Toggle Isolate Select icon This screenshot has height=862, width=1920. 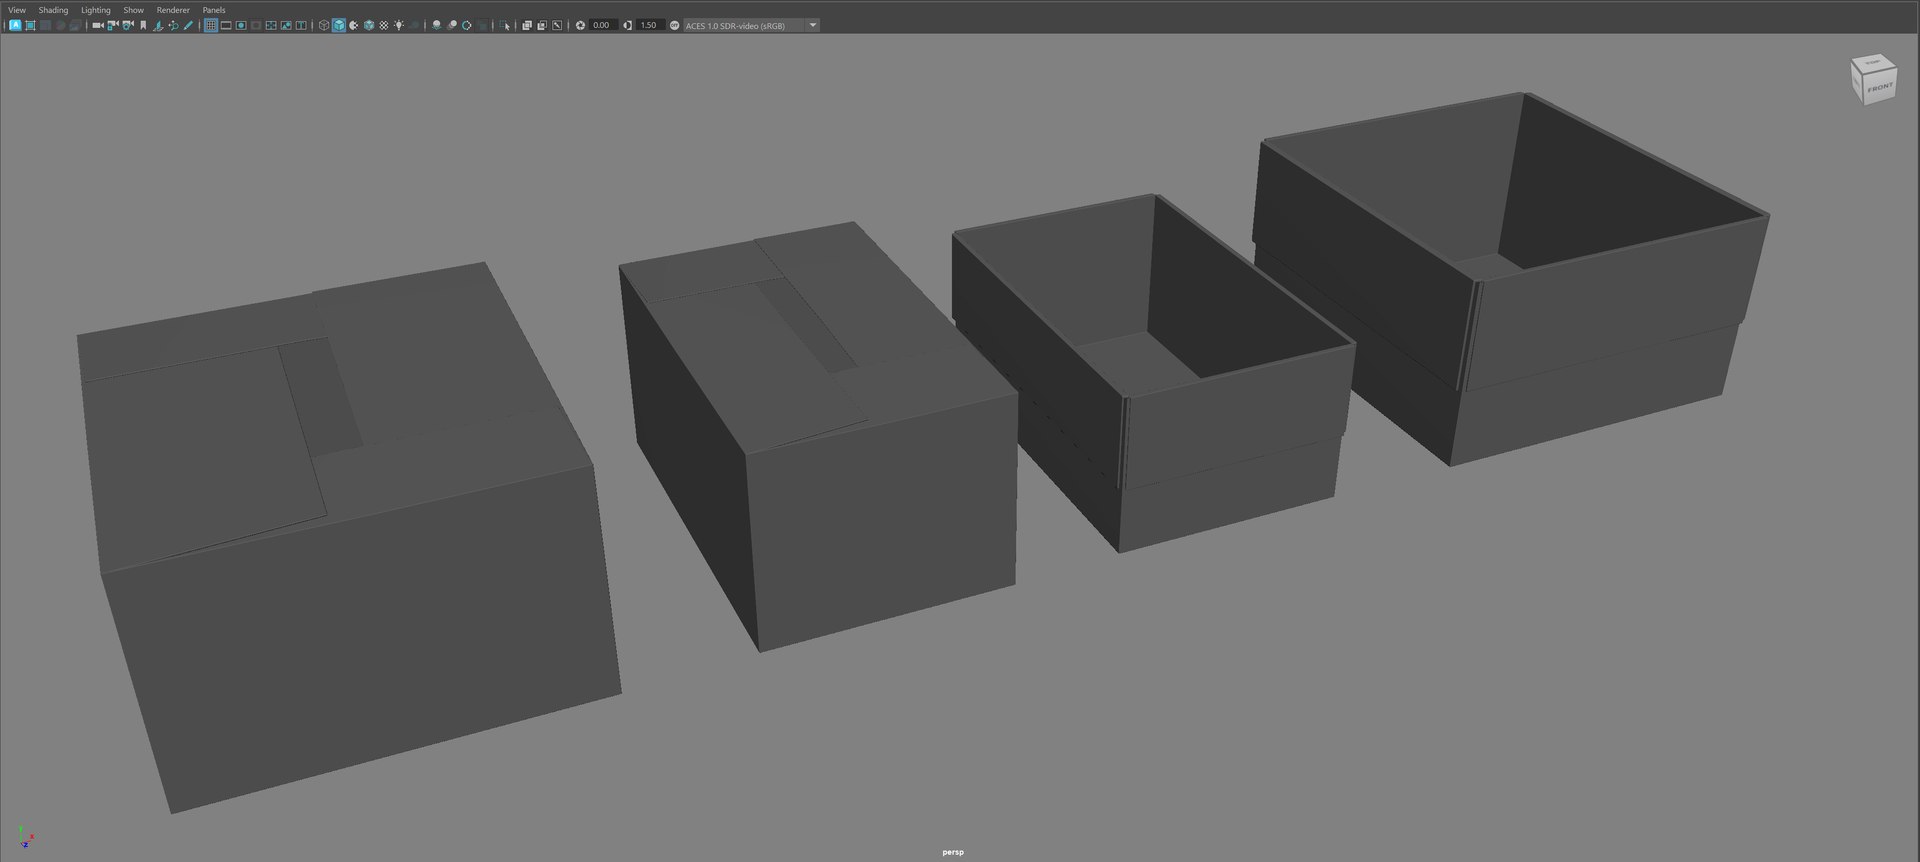(x=505, y=25)
